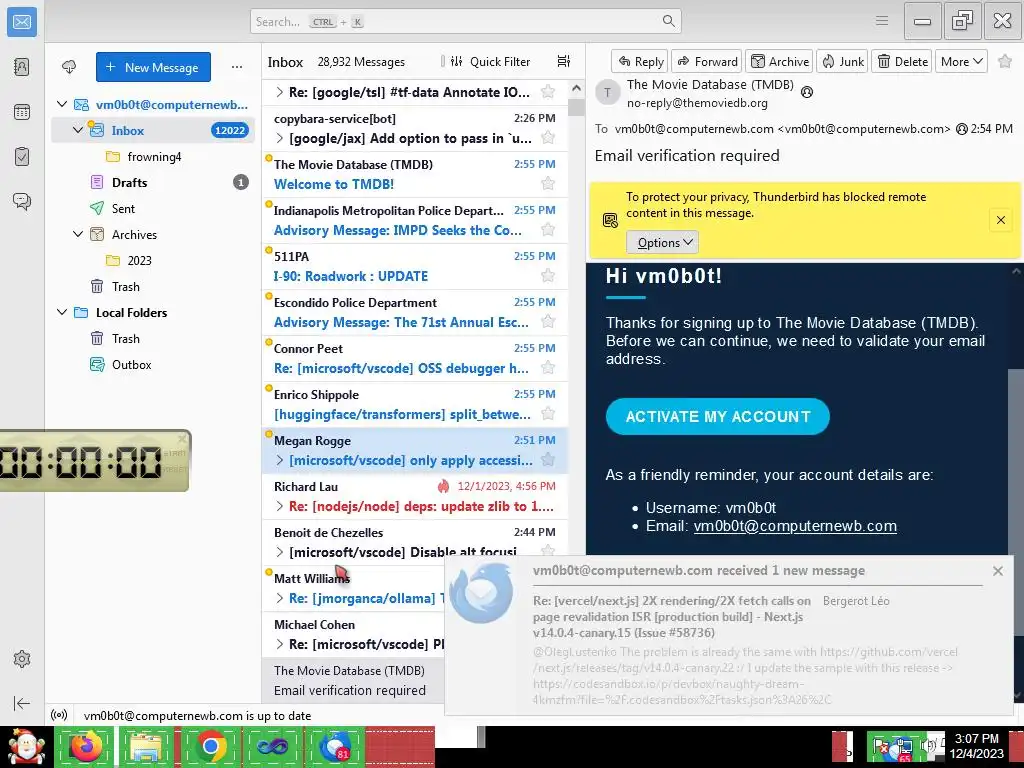
Task: Open the Address Book space
Action: [x=22, y=67]
